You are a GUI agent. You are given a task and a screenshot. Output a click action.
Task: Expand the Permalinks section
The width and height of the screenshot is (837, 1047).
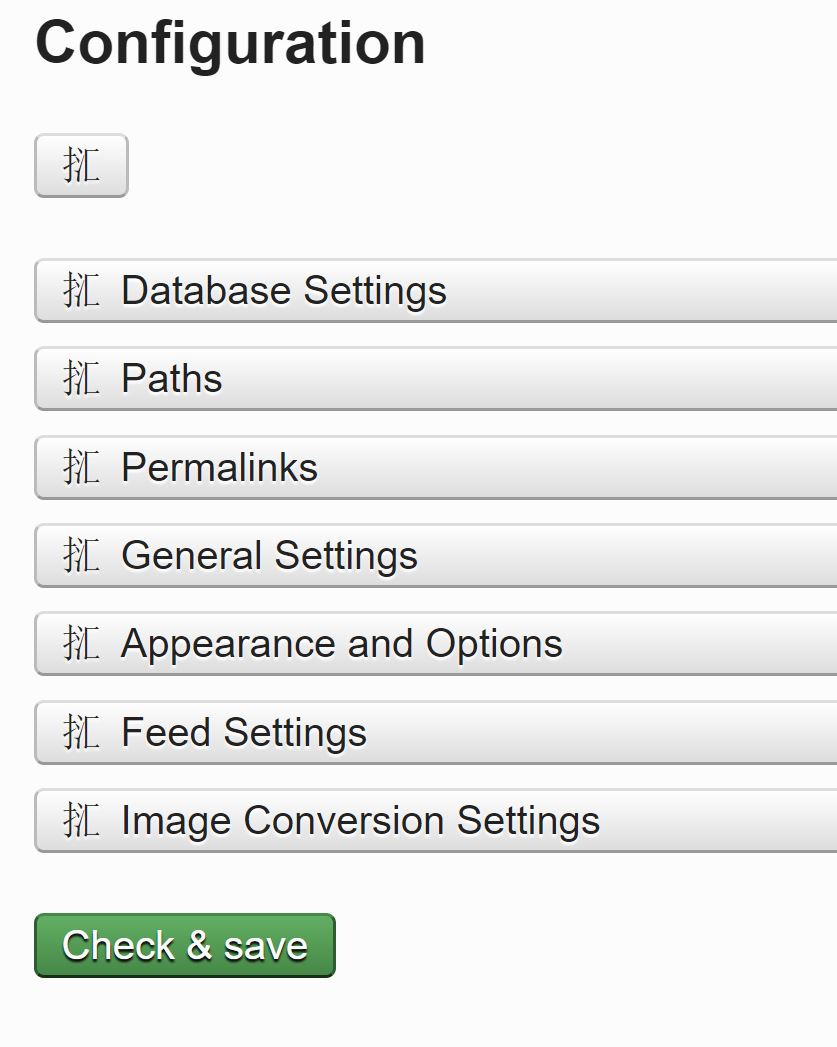point(219,468)
